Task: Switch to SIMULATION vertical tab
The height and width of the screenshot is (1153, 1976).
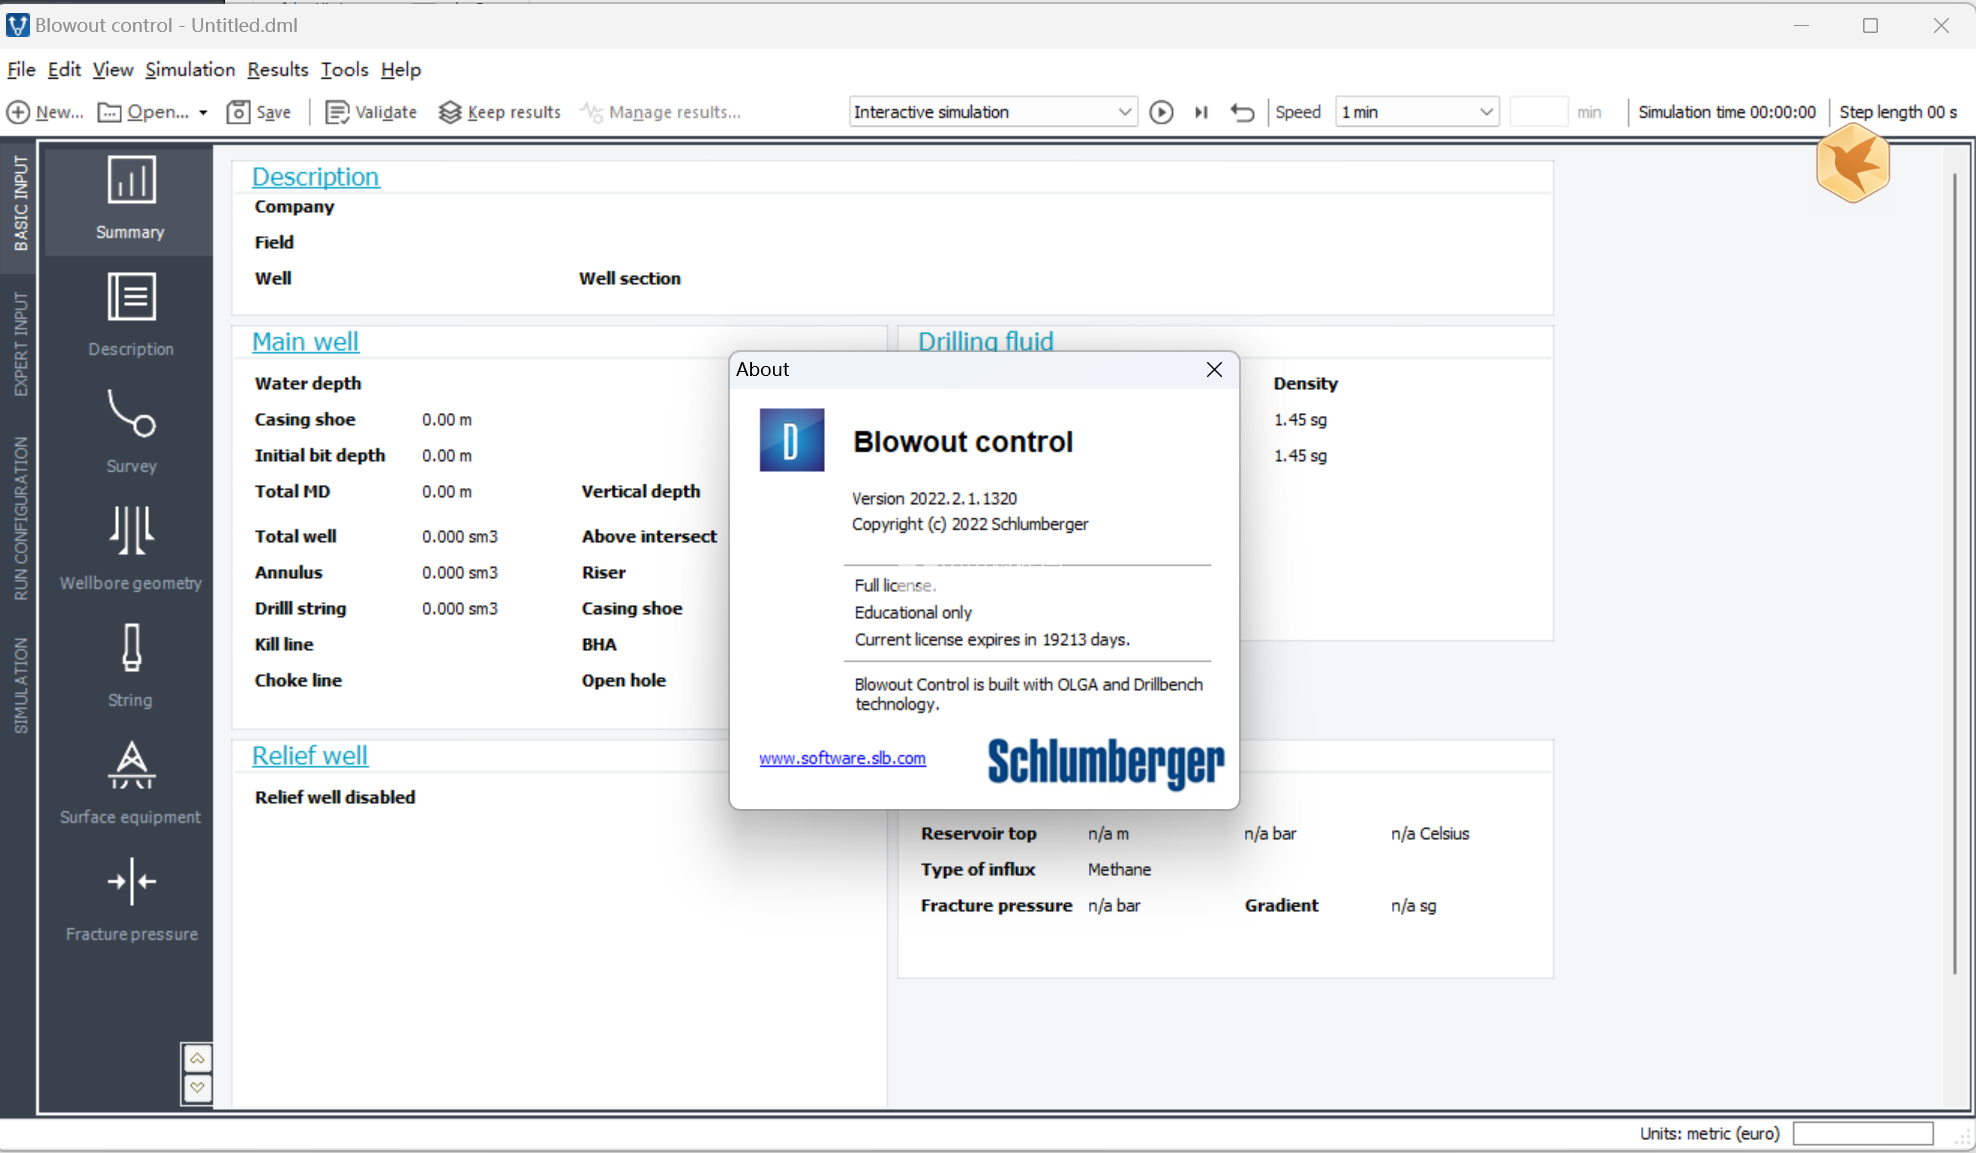Action: [20, 685]
